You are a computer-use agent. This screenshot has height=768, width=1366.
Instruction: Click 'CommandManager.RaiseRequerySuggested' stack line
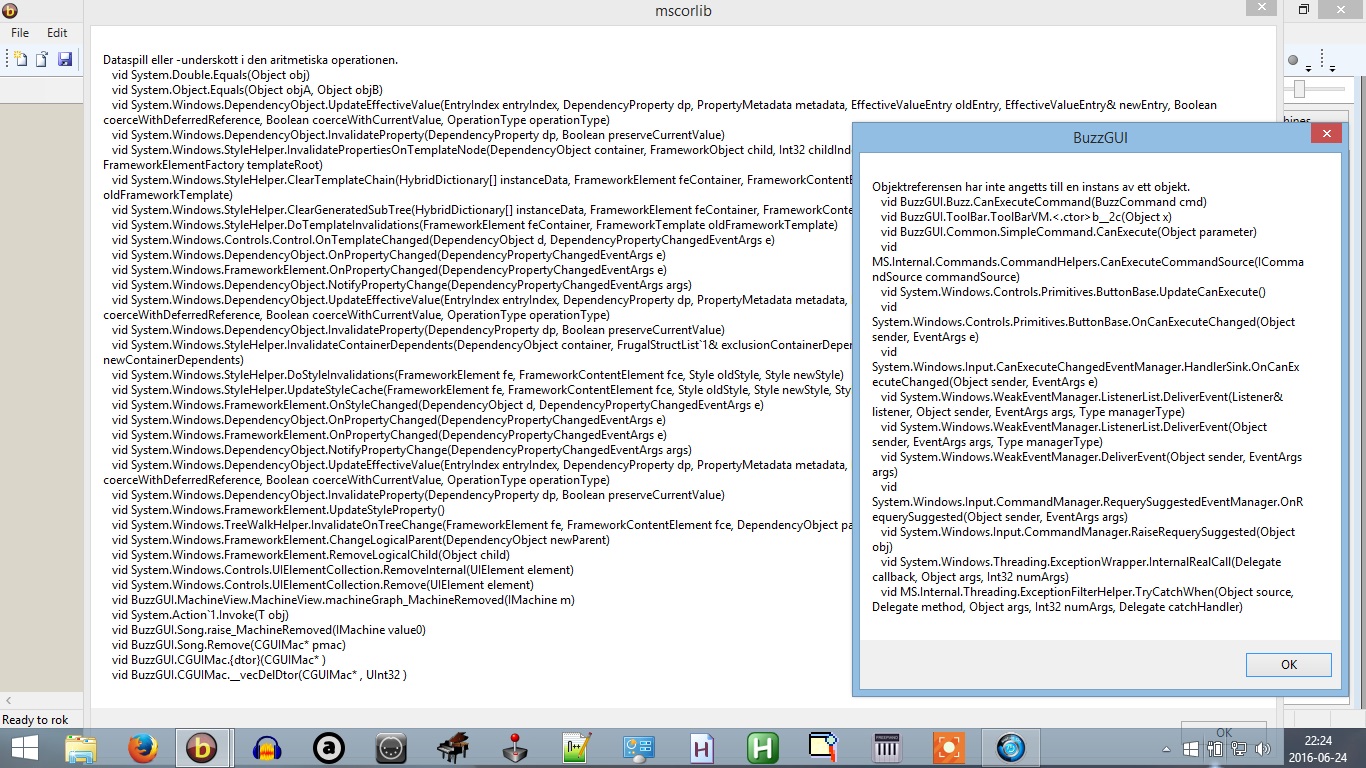[x=1083, y=539]
